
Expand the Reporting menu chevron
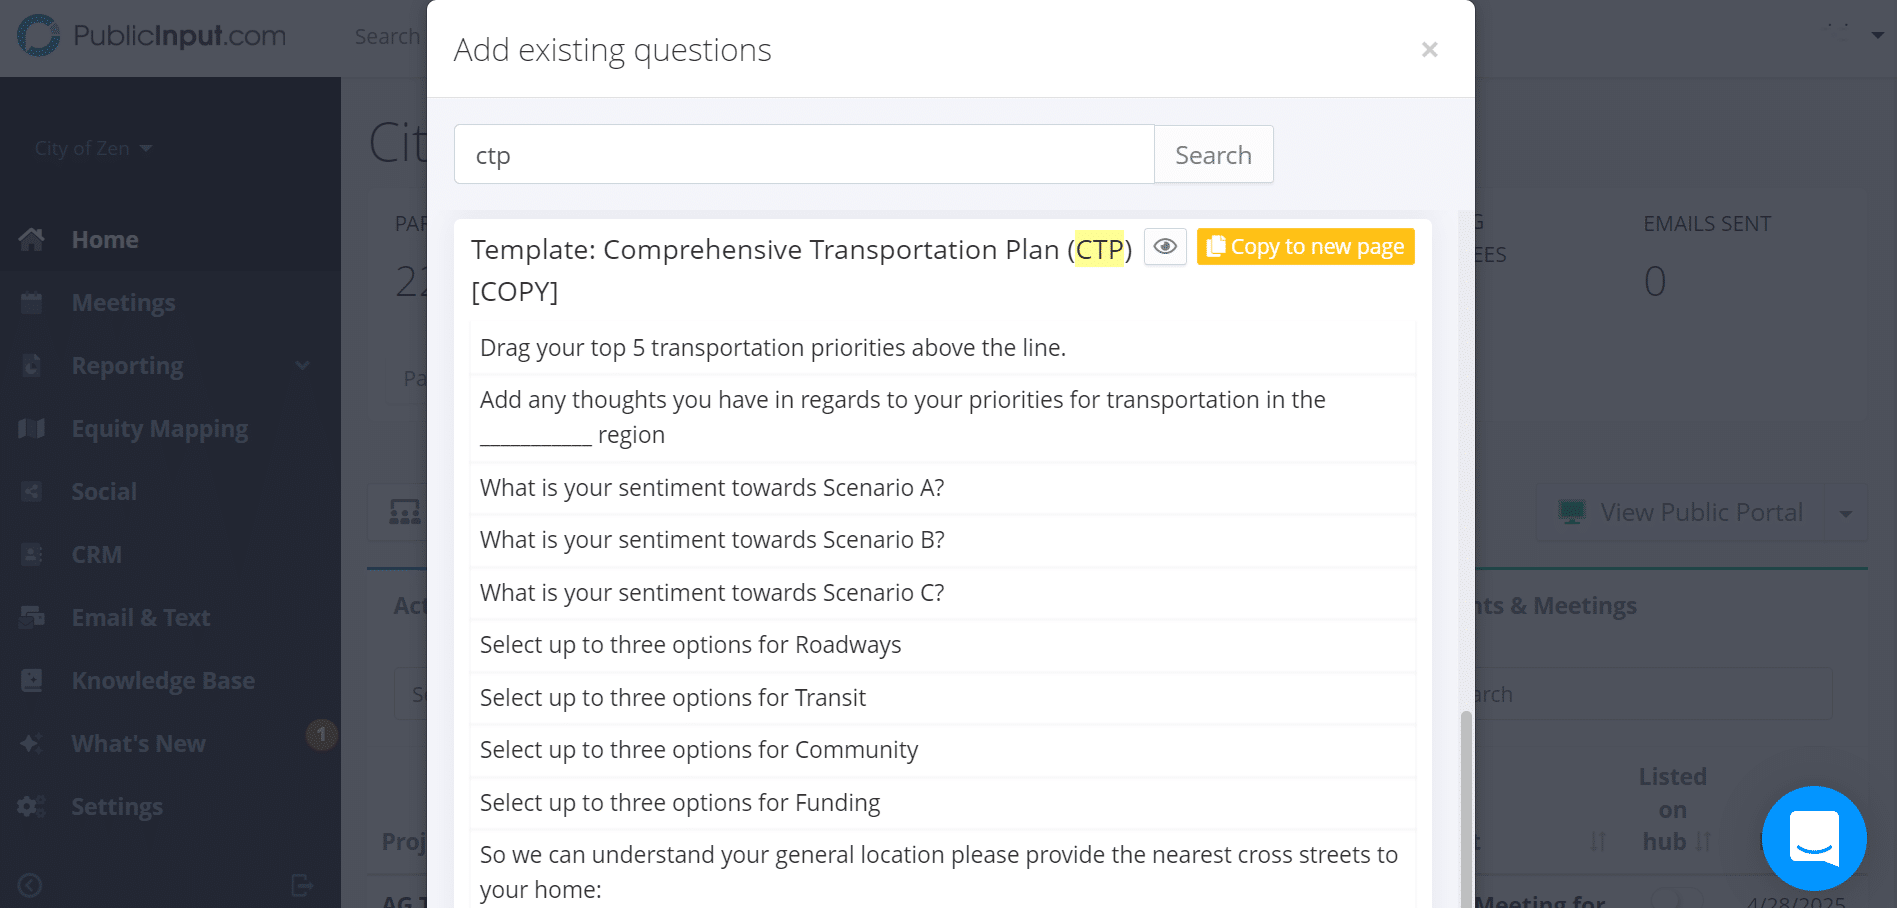tap(303, 366)
